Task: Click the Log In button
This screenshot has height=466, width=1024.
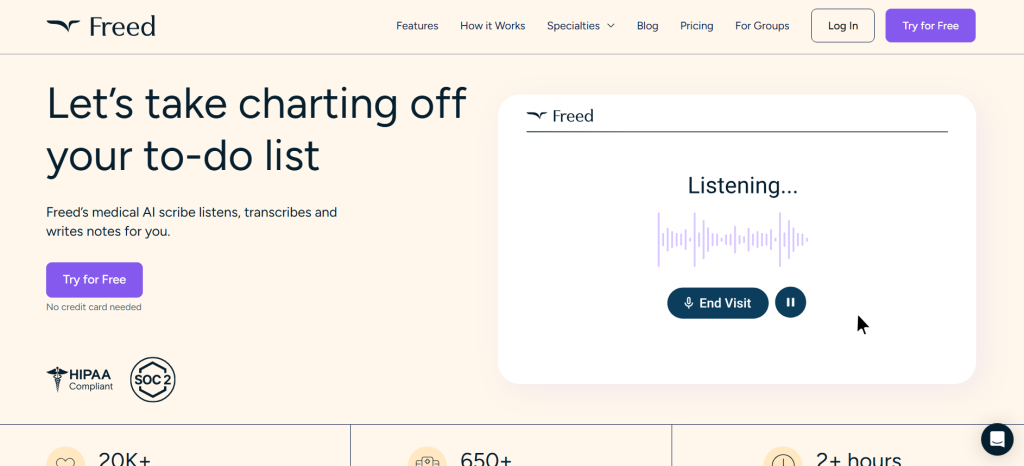Action: tap(842, 26)
